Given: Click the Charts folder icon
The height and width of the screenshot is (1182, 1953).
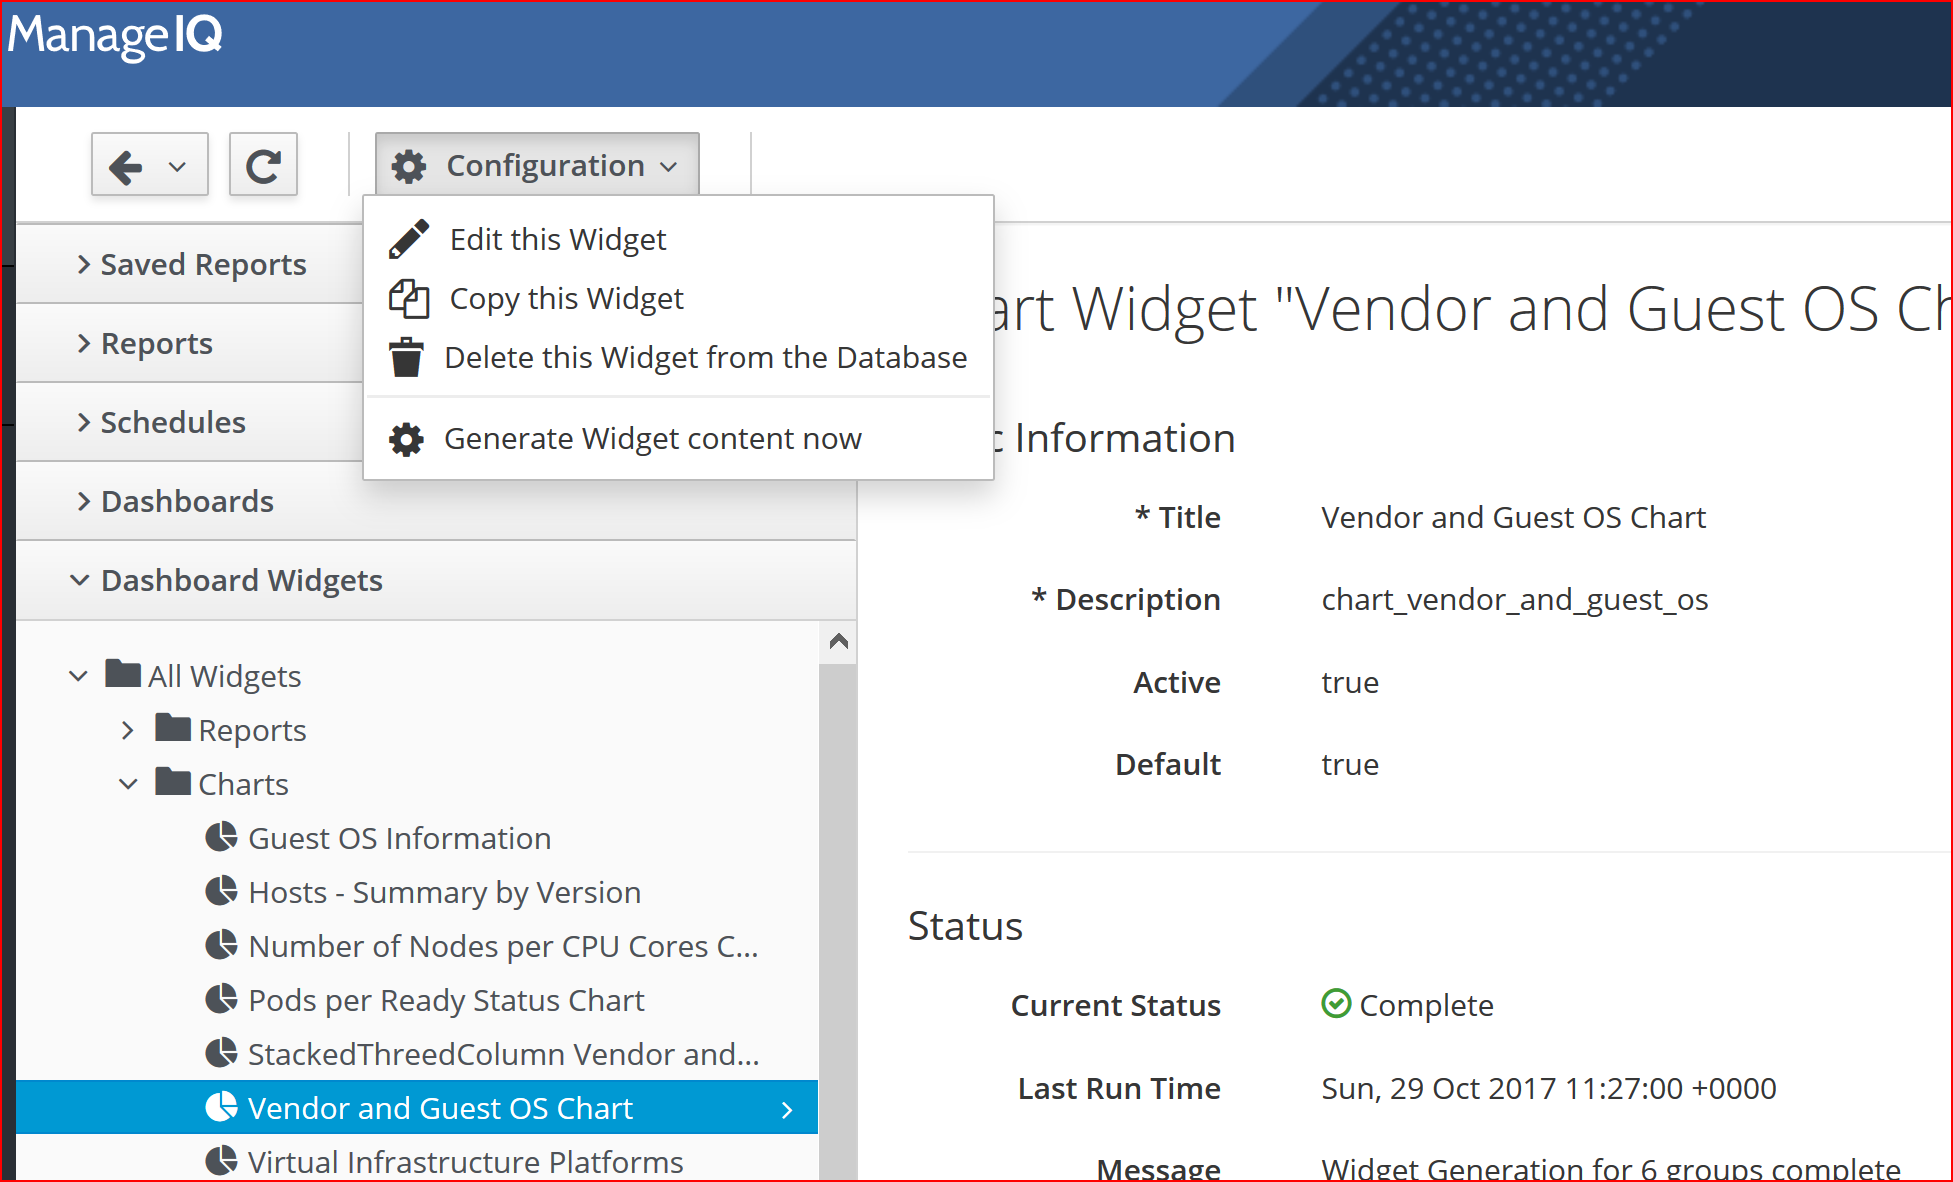Looking at the screenshot, I should click(x=172, y=782).
